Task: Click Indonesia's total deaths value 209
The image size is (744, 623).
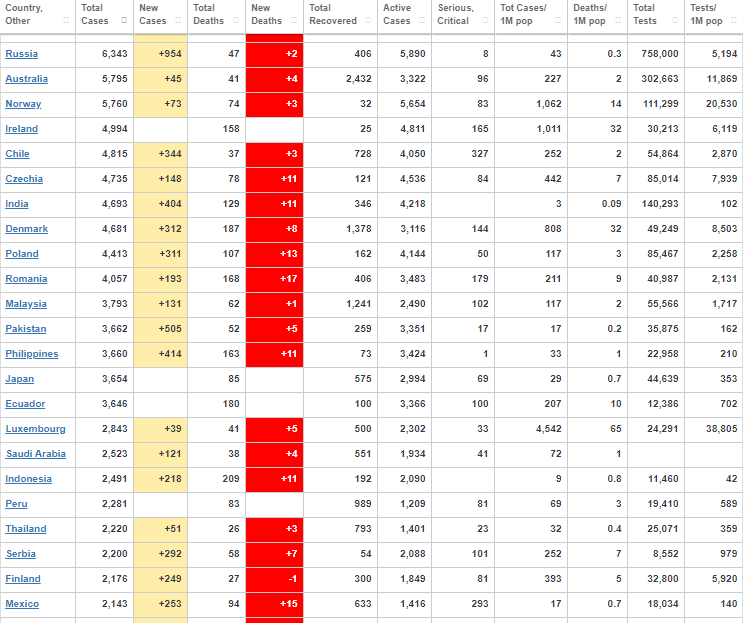Action: [231, 479]
